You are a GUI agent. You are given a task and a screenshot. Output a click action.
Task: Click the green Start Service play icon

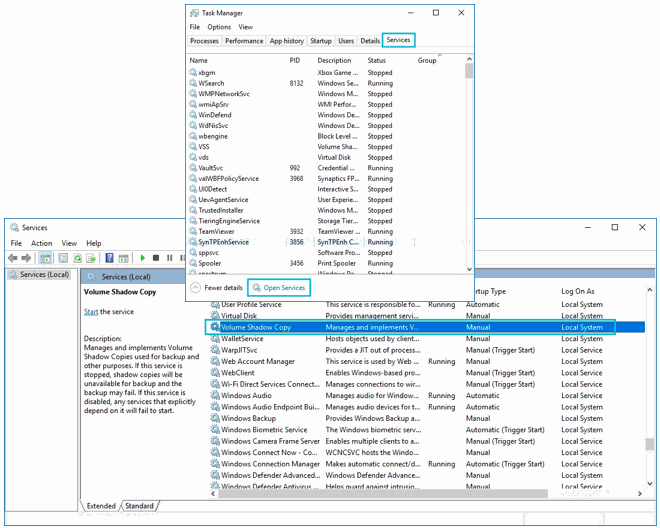(x=143, y=258)
